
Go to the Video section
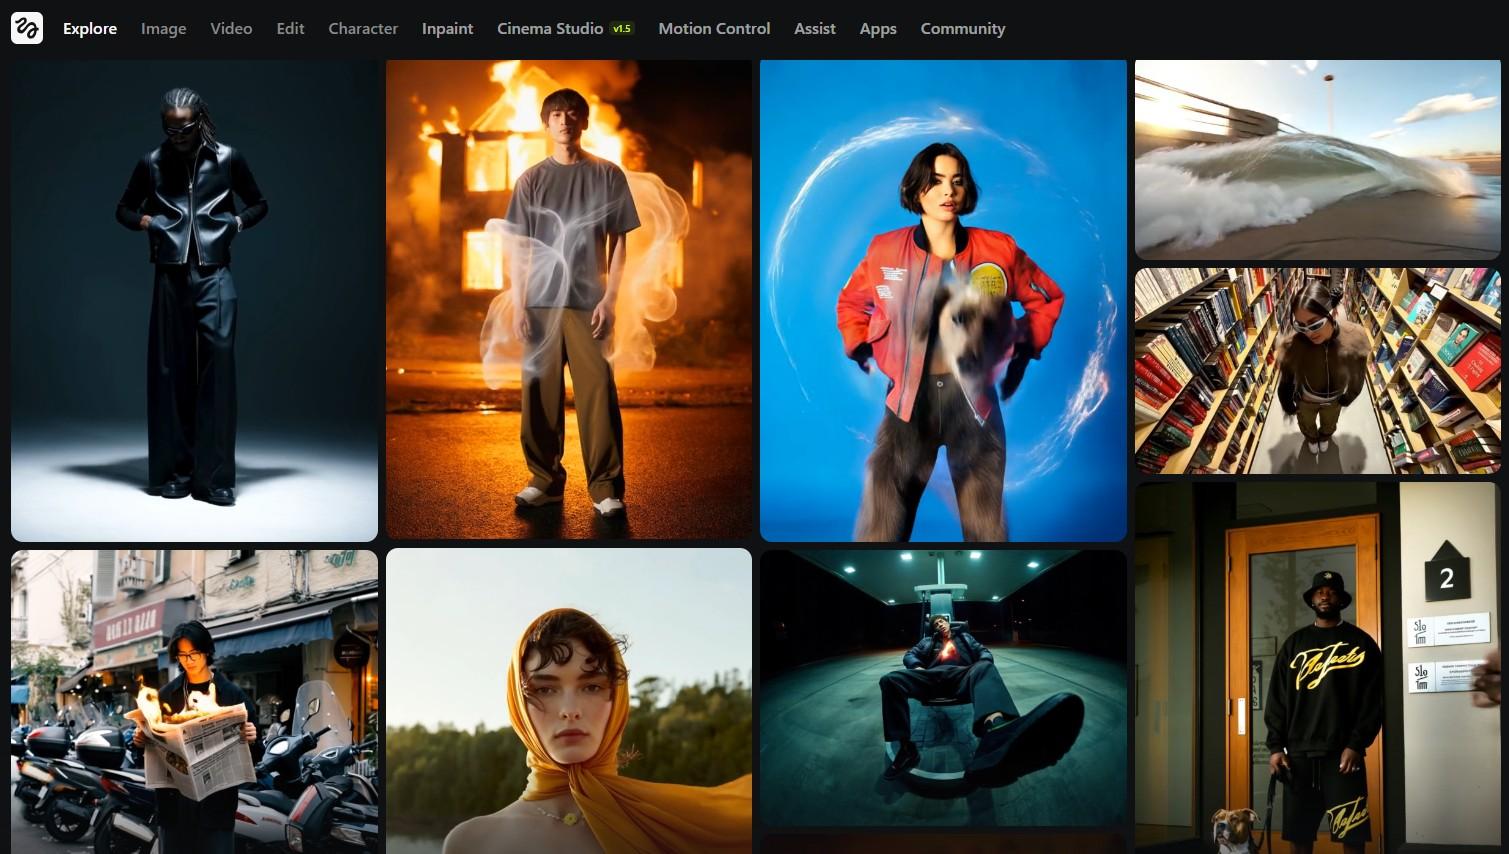(231, 29)
